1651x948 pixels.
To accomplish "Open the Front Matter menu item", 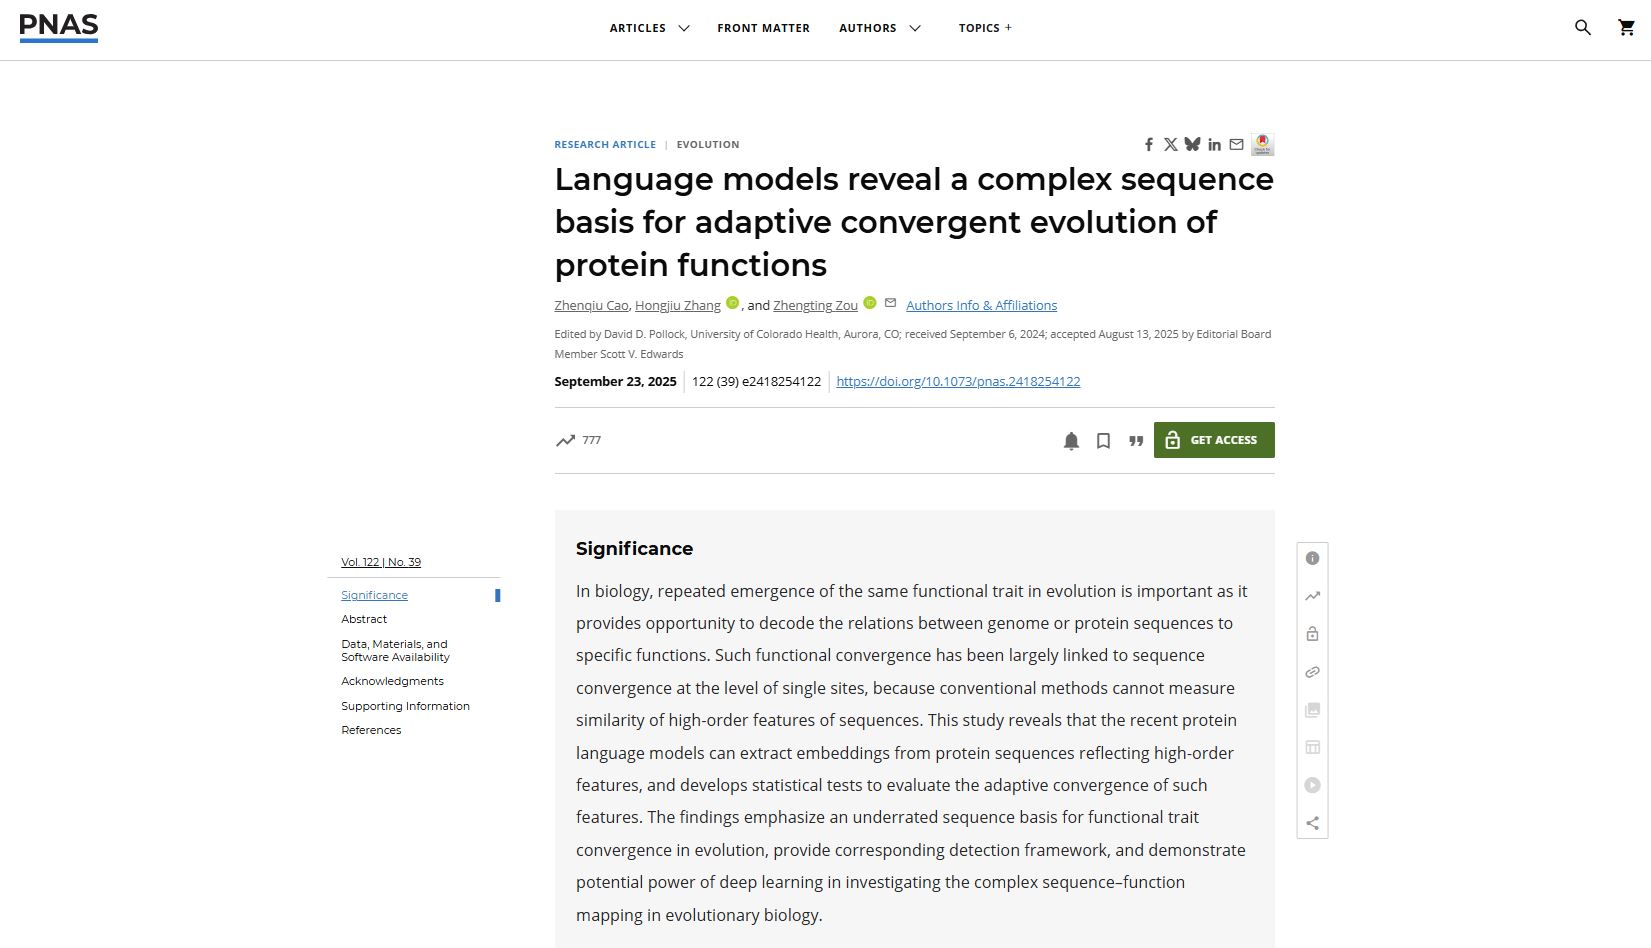I will point(763,28).
